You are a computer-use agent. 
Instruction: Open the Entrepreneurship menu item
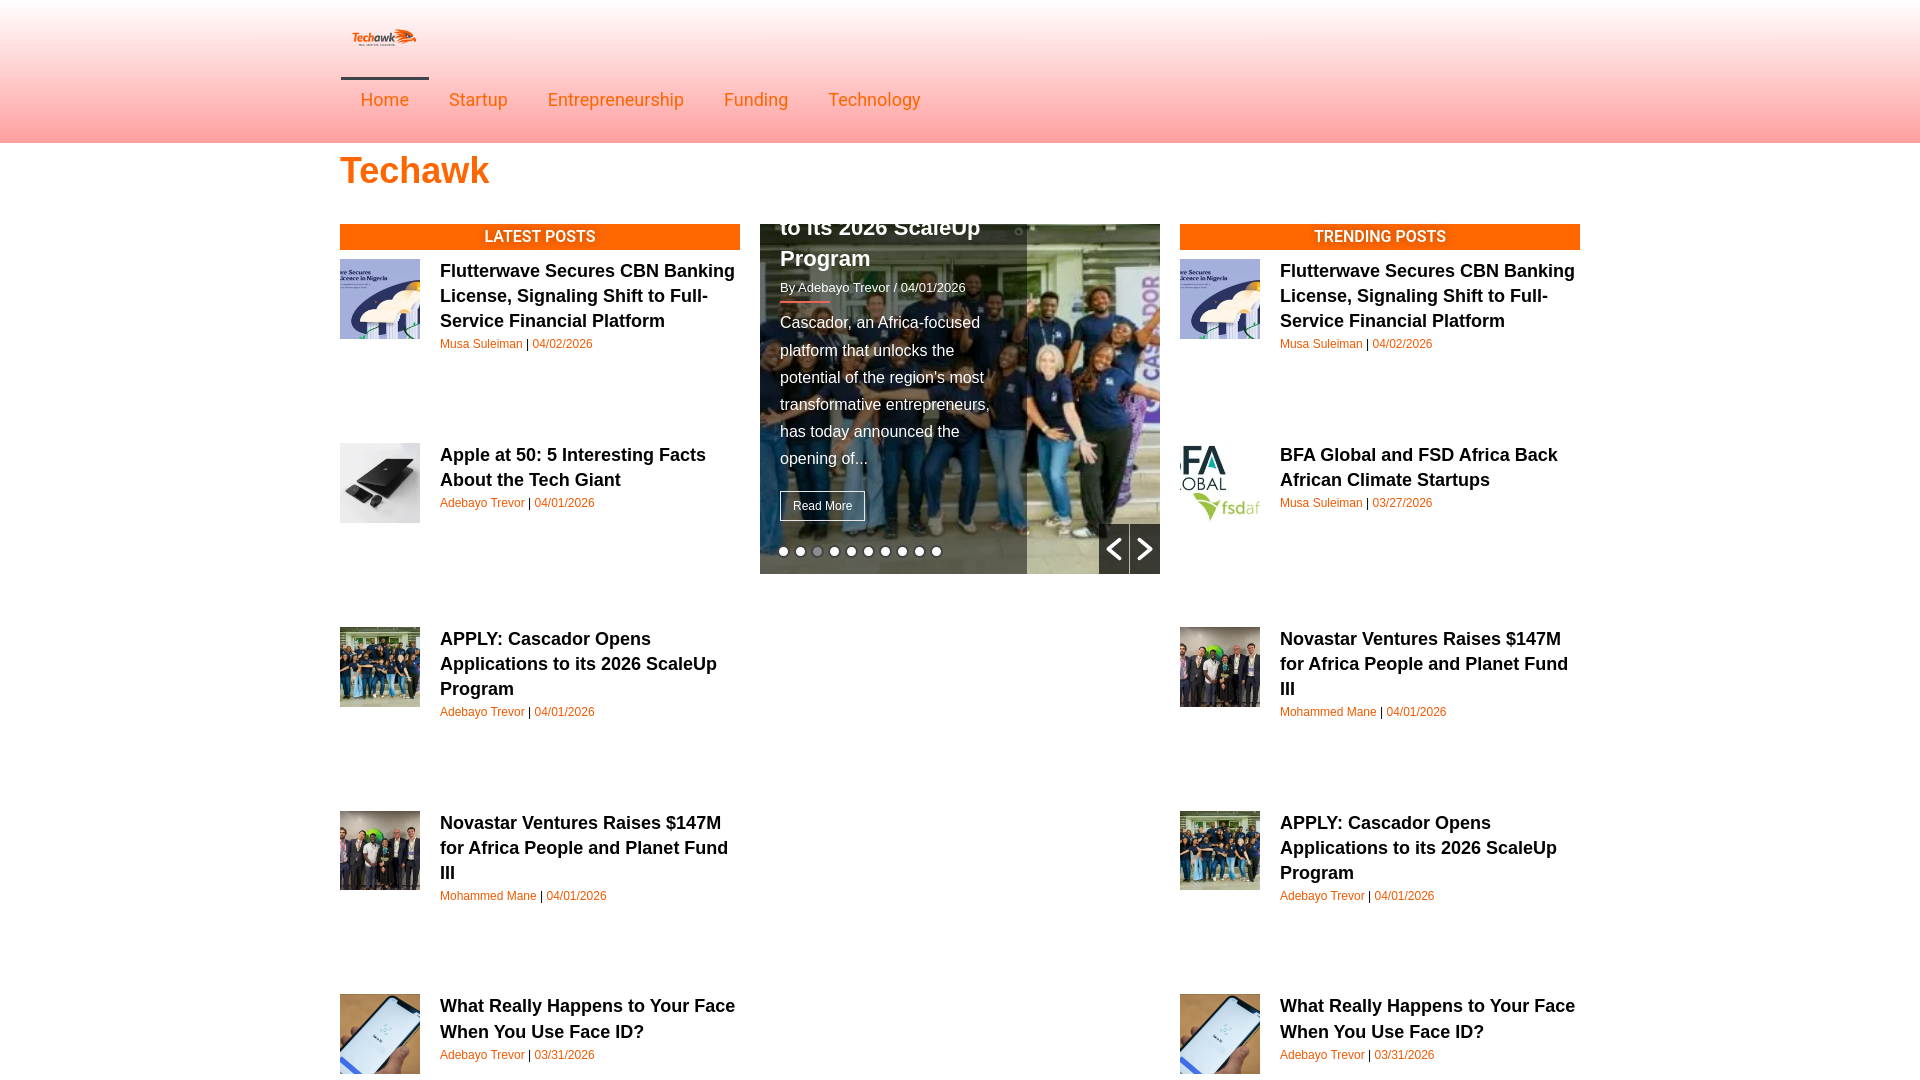tap(616, 100)
